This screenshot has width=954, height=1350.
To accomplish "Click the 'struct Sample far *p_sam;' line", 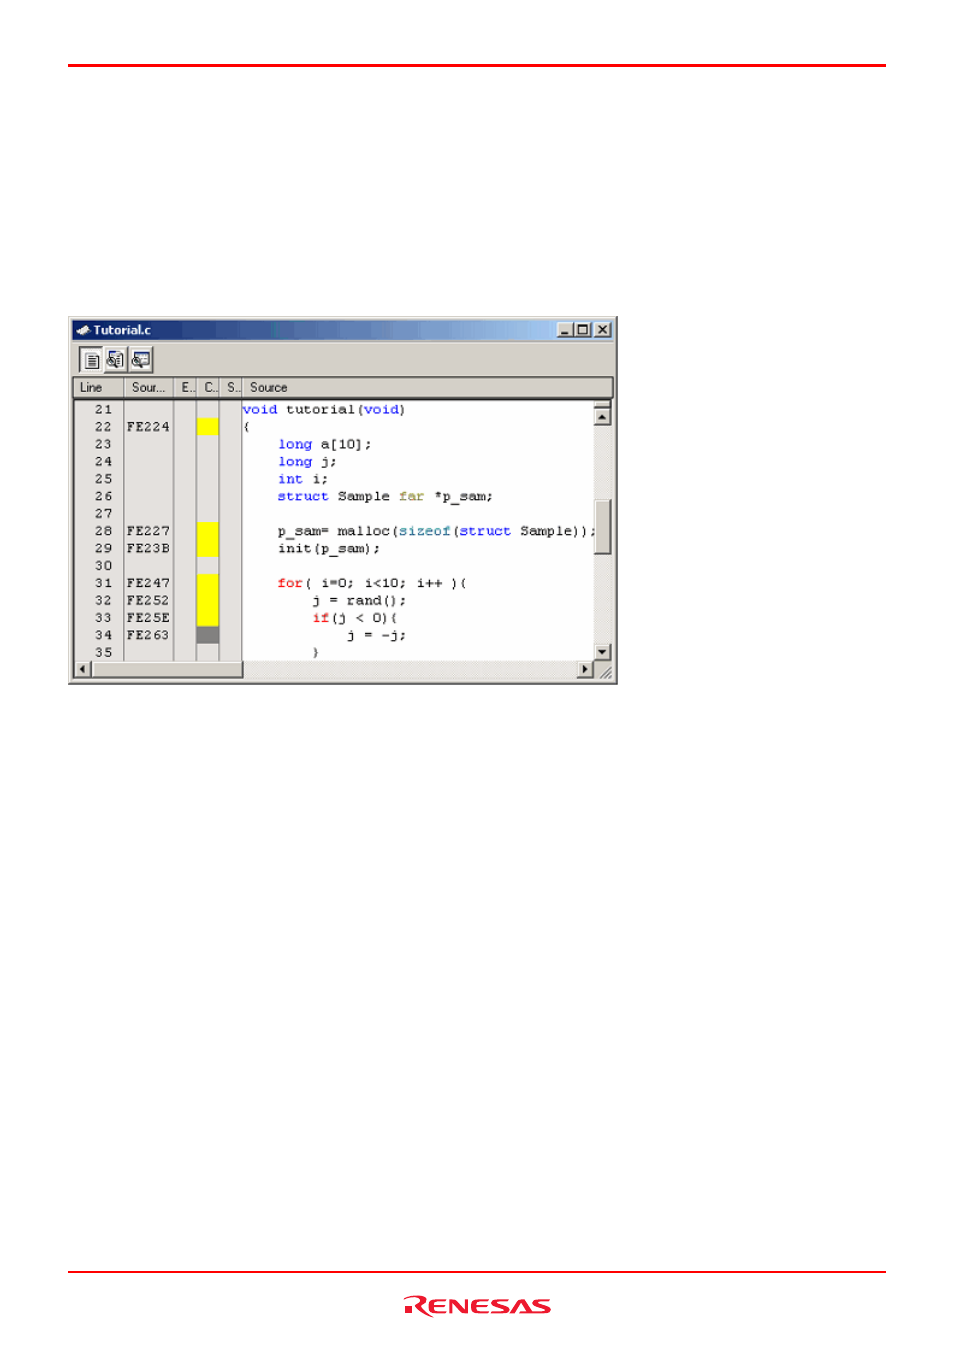I will 385,497.
